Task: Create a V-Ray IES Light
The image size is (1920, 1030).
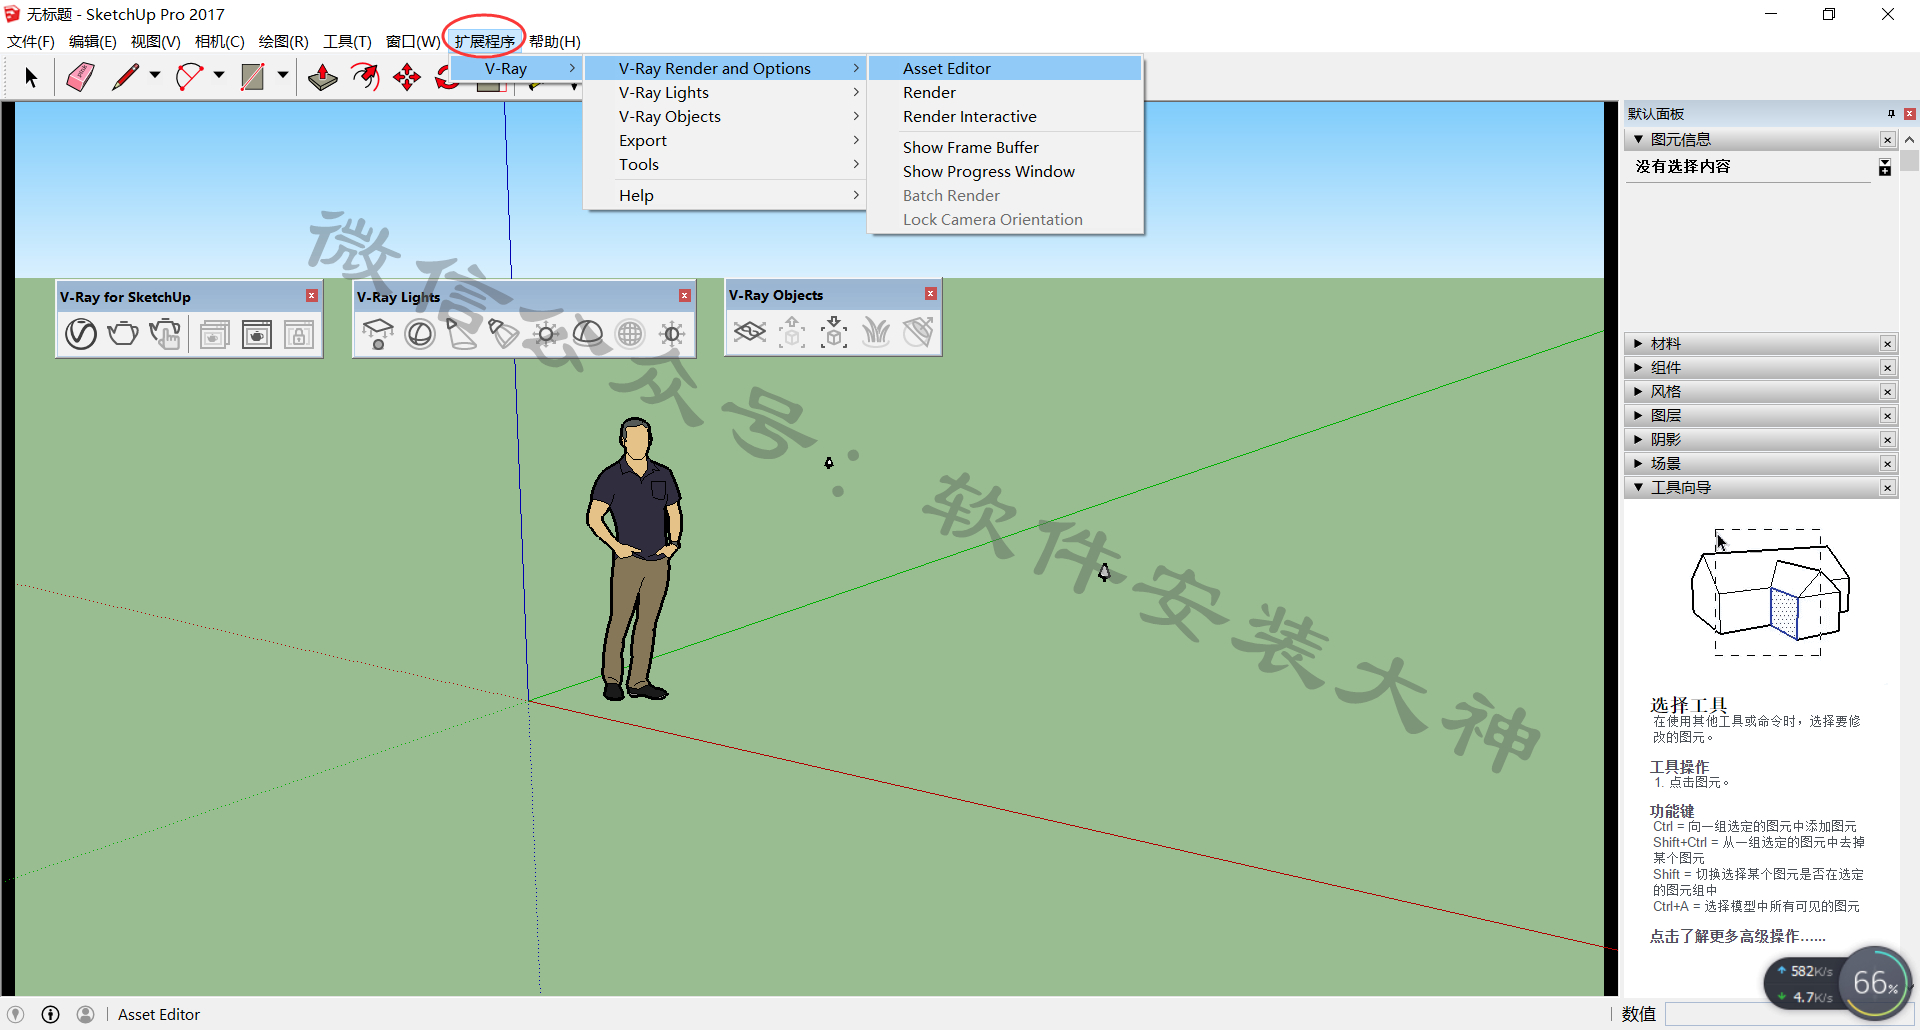Action: tap(503, 333)
